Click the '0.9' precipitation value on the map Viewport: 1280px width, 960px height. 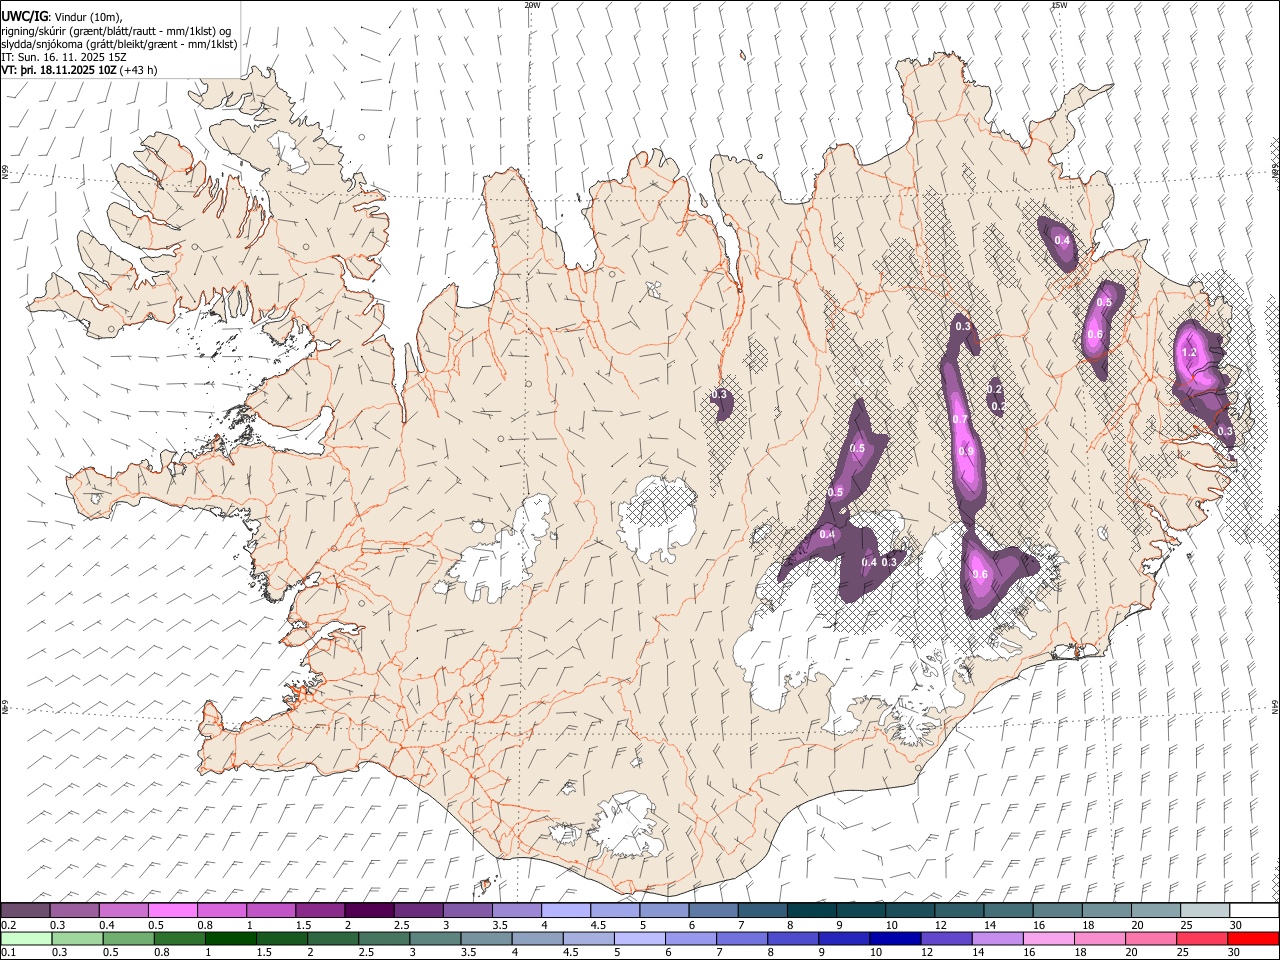(x=966, y=451)
